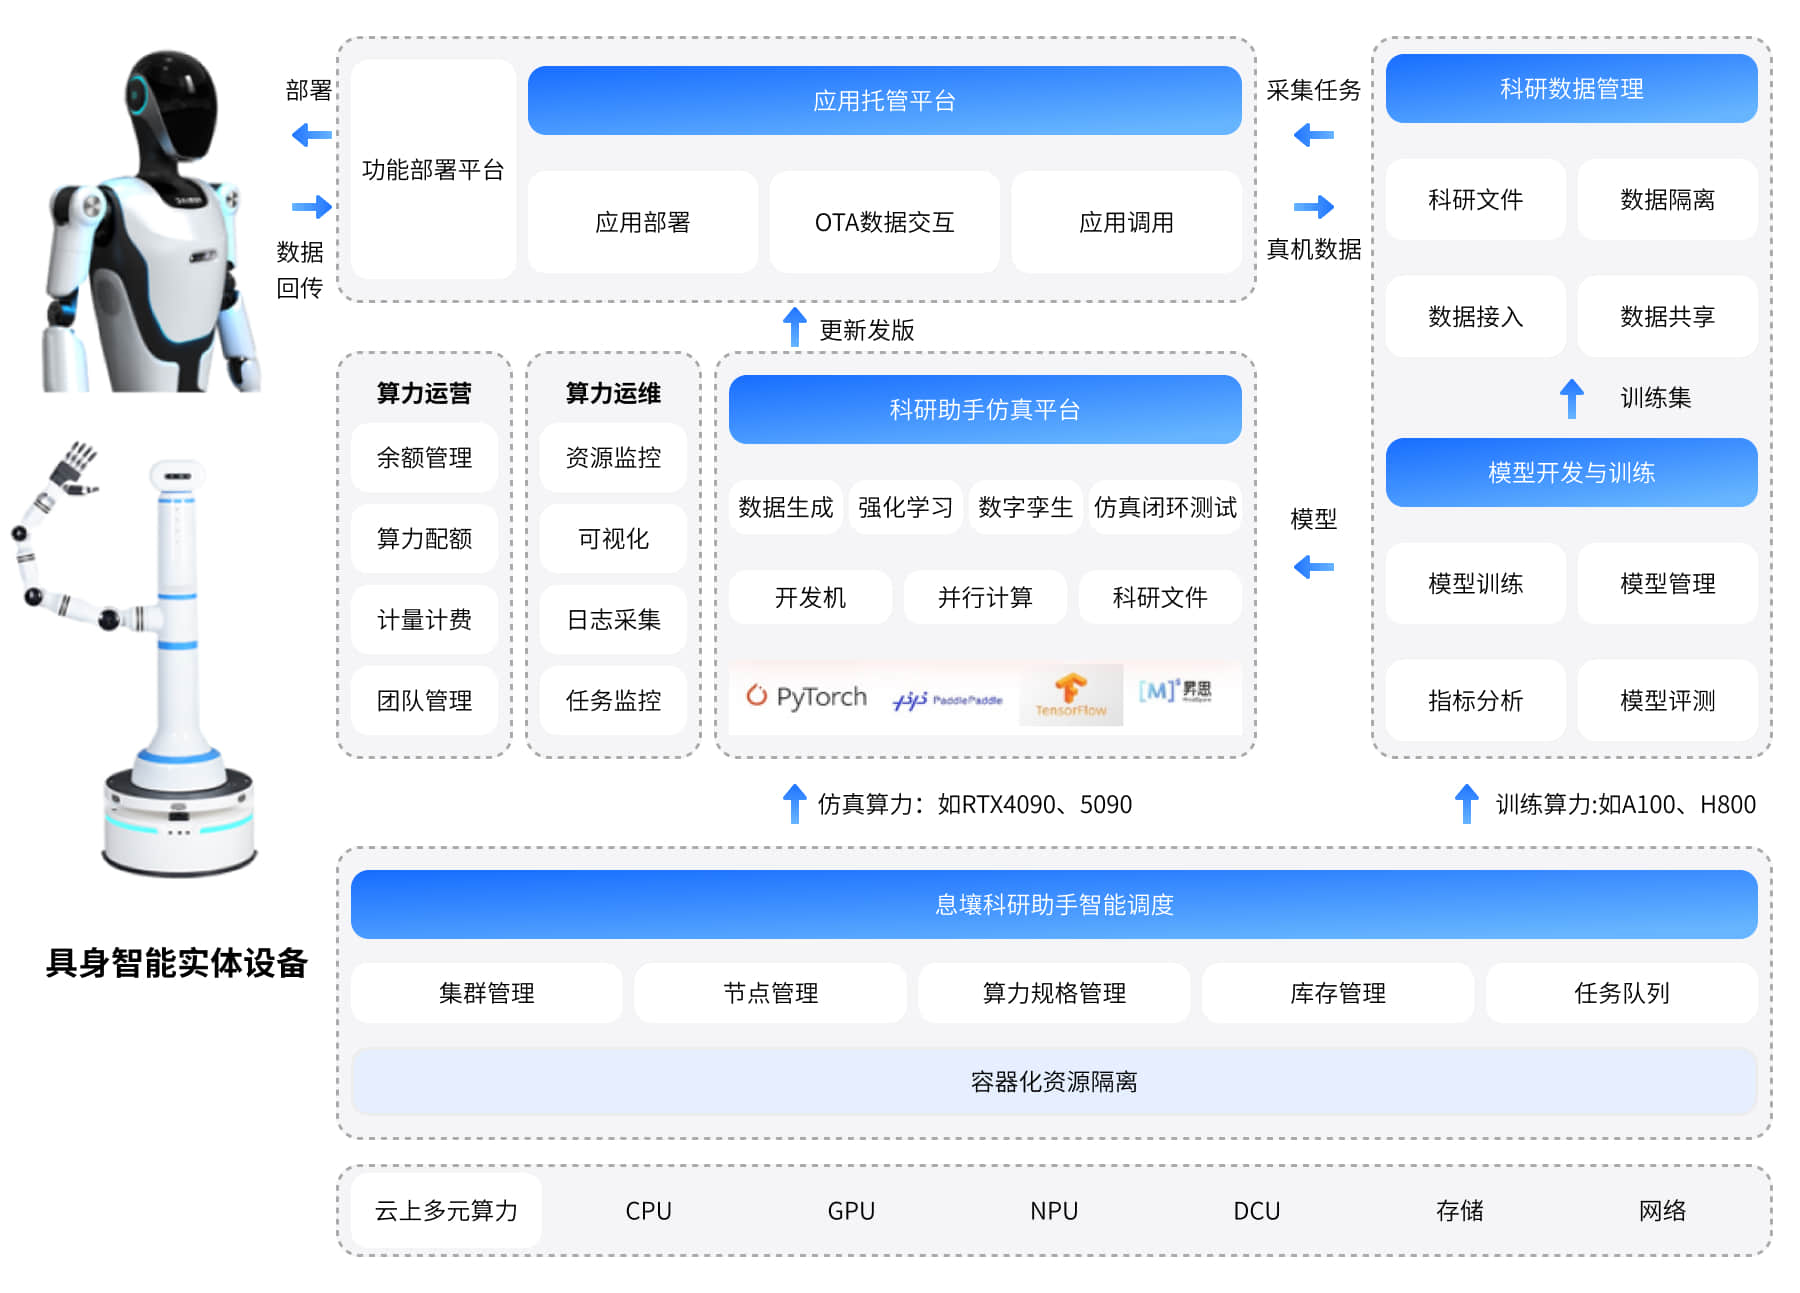Click the 科研数据管理 header
Viewport: 1800px width, 1293px height.
click(x=1571, y=88)
